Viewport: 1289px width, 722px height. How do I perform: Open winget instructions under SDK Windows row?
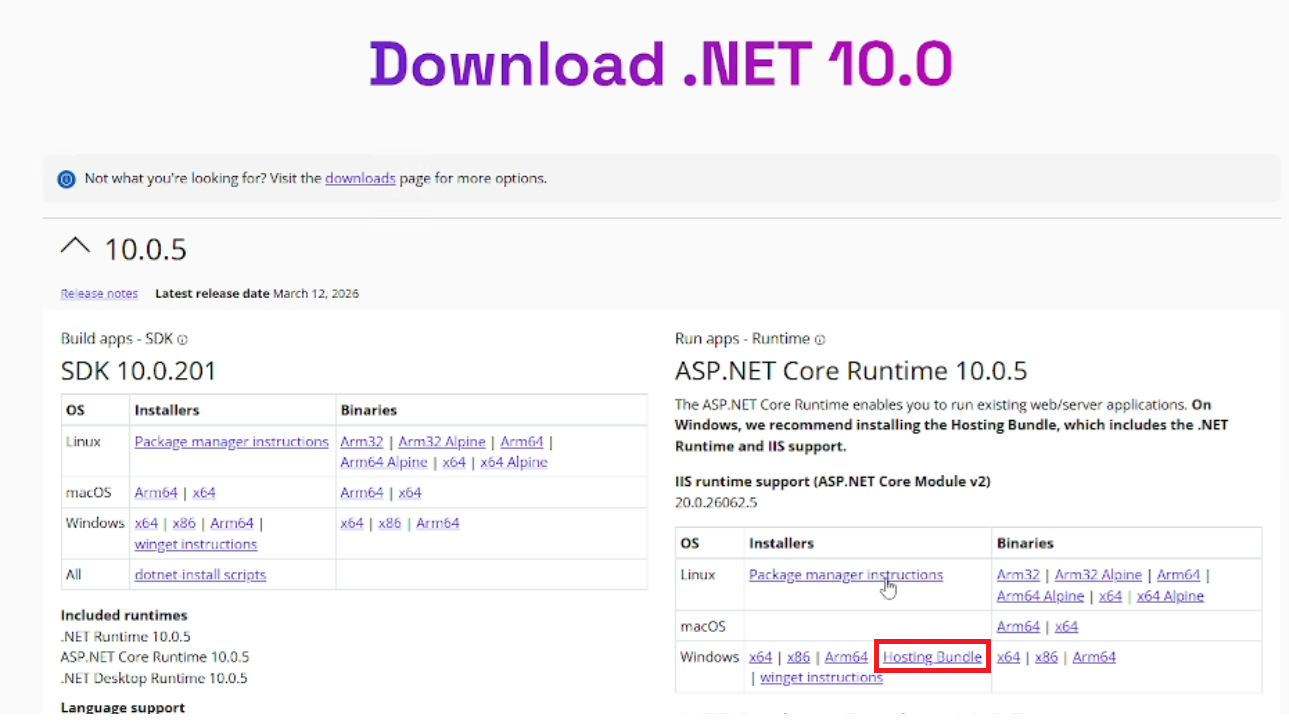pyautogui.click(x=195, y=544)
